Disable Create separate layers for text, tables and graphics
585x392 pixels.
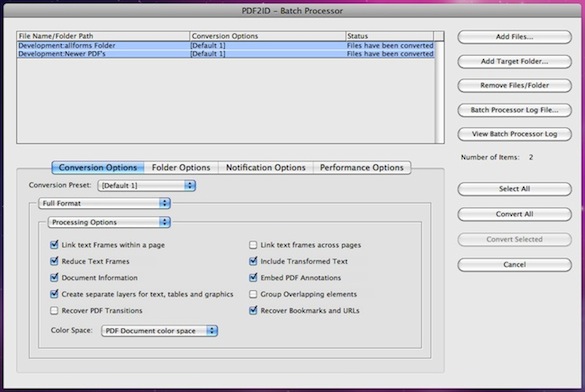pos(54,294)
